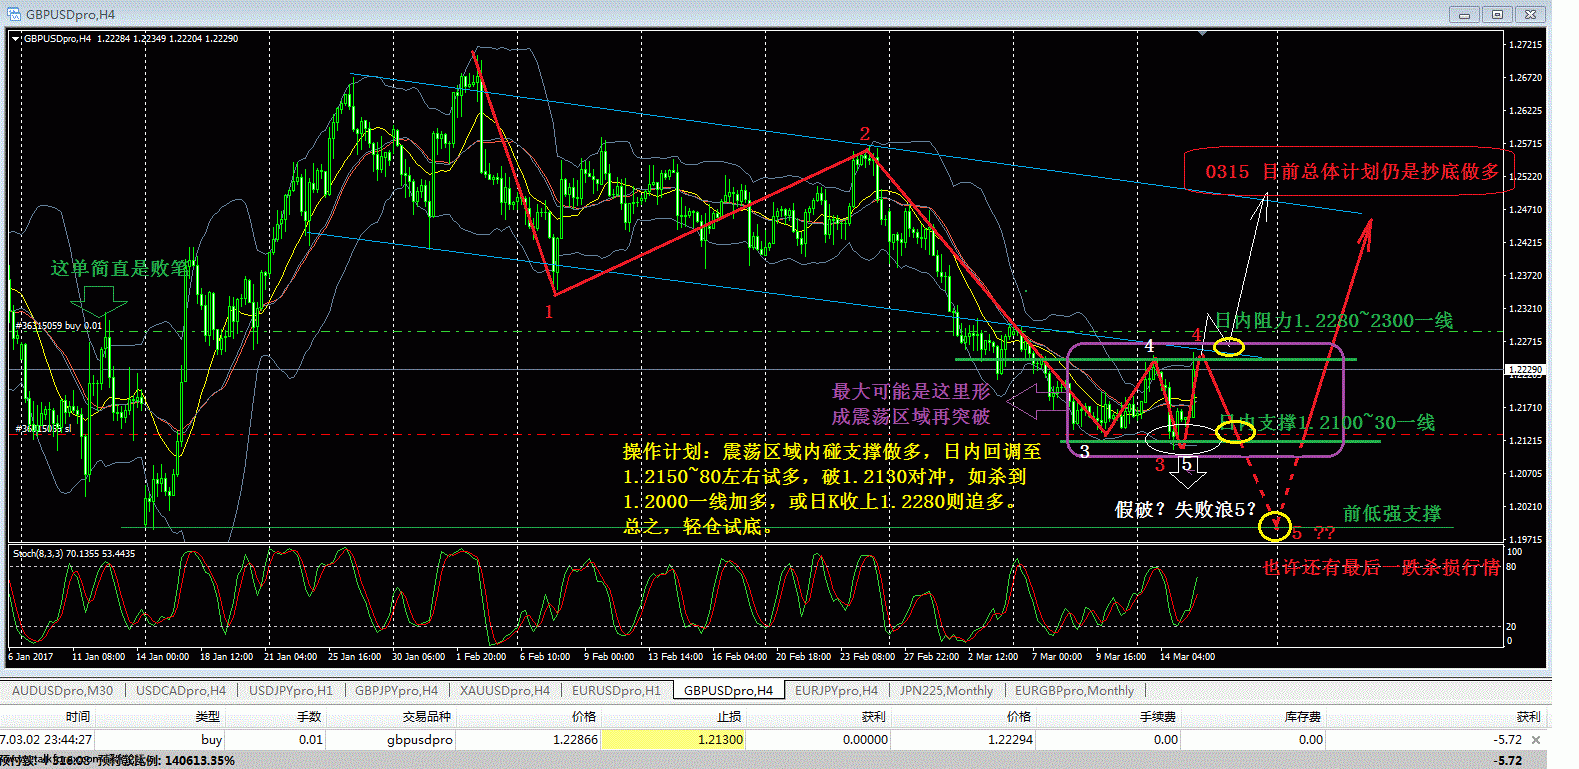Click the take profit cell 0.00000
The height and width of the screenshot is (769, 1579).
[x=865, y=740]
